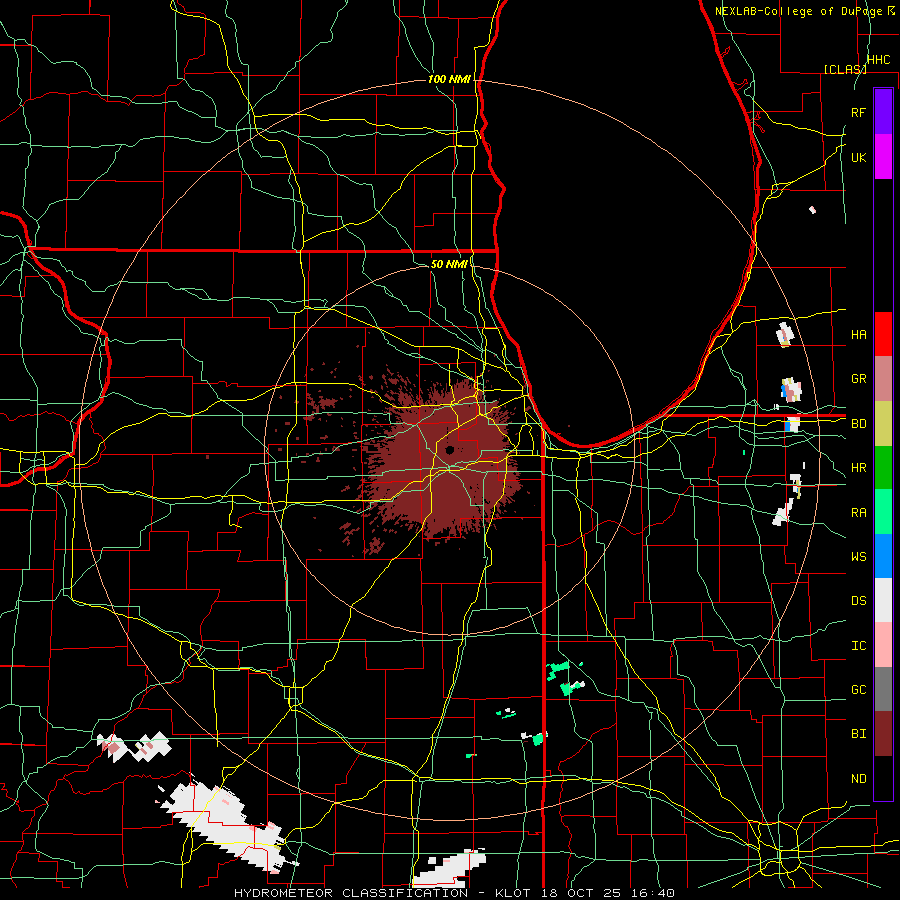Click the 'UK' legend label

[858, 157]
